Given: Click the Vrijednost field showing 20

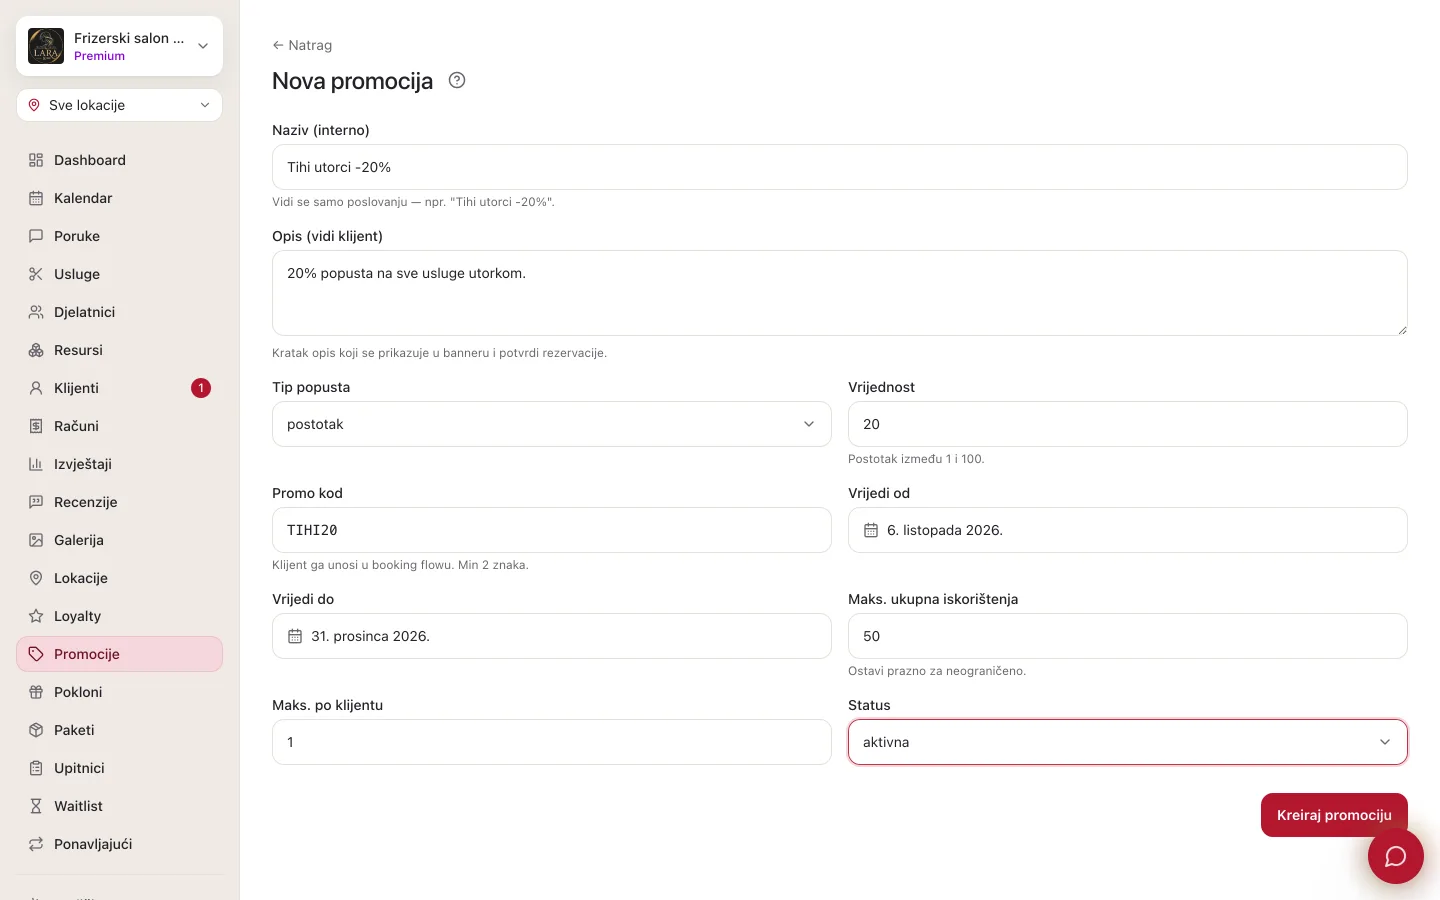Looking at the screenshot, I should [x=1128, y=424].
